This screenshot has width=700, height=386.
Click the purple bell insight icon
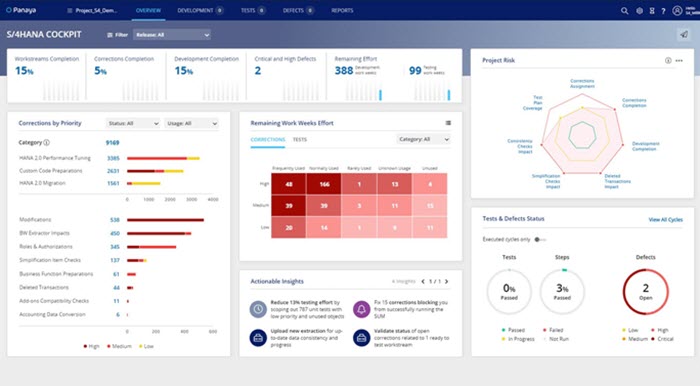[362, 309]
